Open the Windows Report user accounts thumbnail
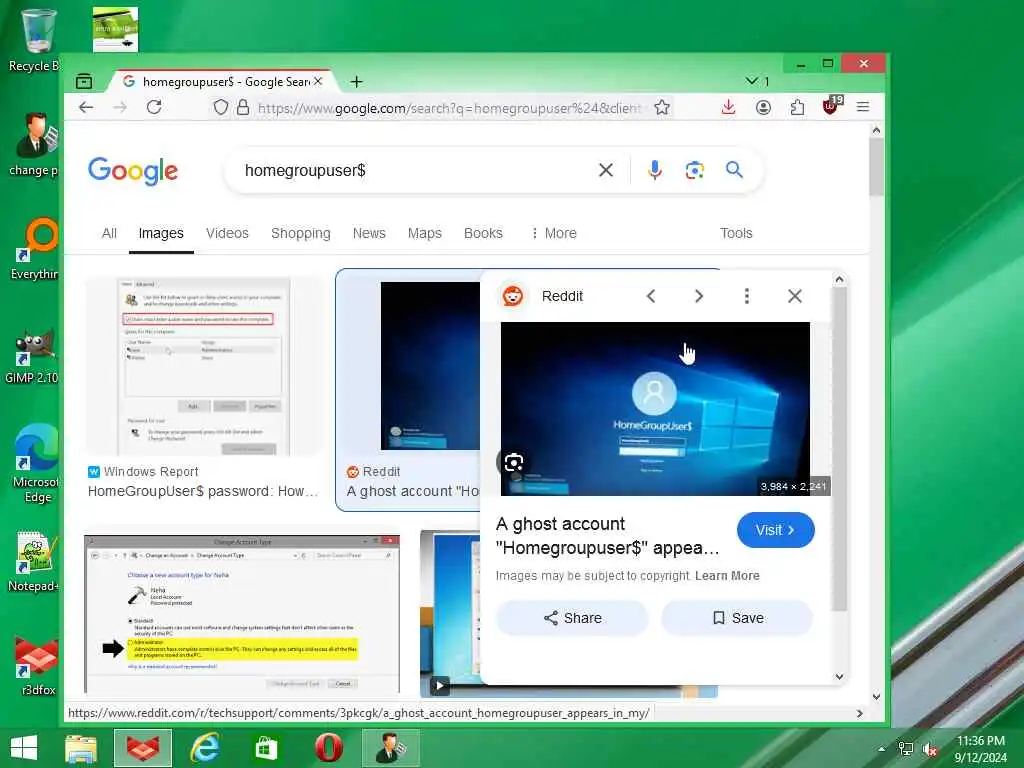This screenshot has height=768, width=1024. click(204, 366)
